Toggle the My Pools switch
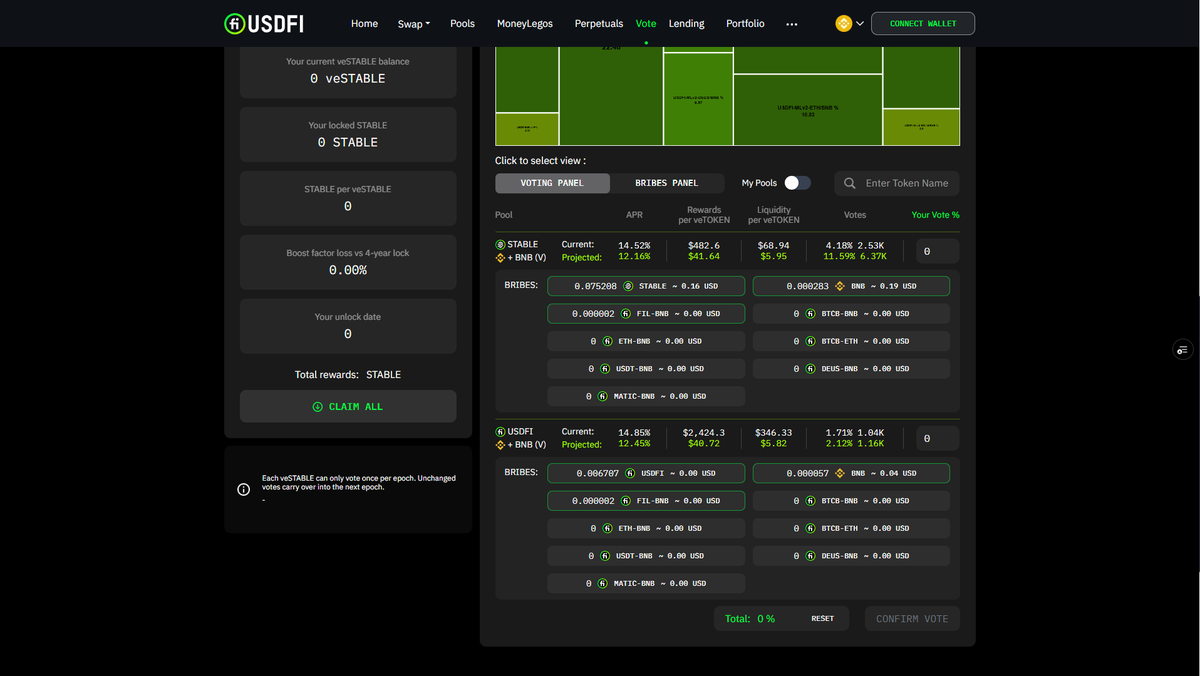This screenshot has height=676, width=1200. (x=797, y=183)
